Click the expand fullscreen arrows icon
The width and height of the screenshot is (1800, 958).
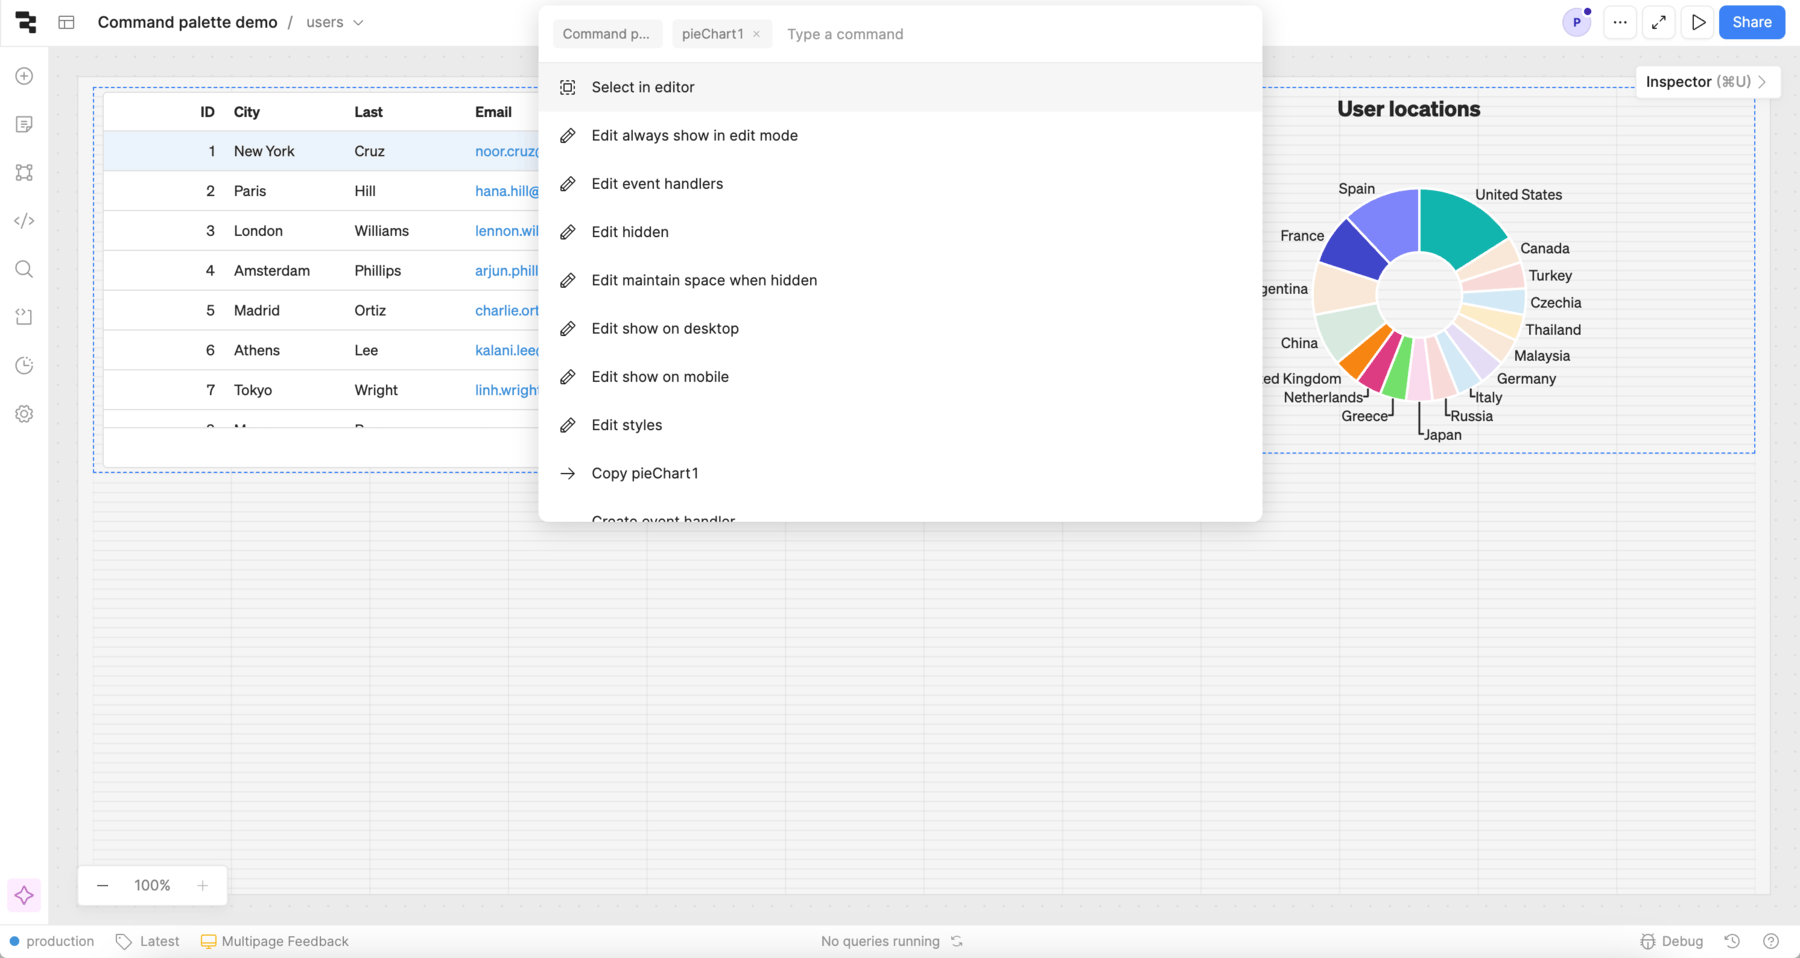click(x=1659, y=22)
